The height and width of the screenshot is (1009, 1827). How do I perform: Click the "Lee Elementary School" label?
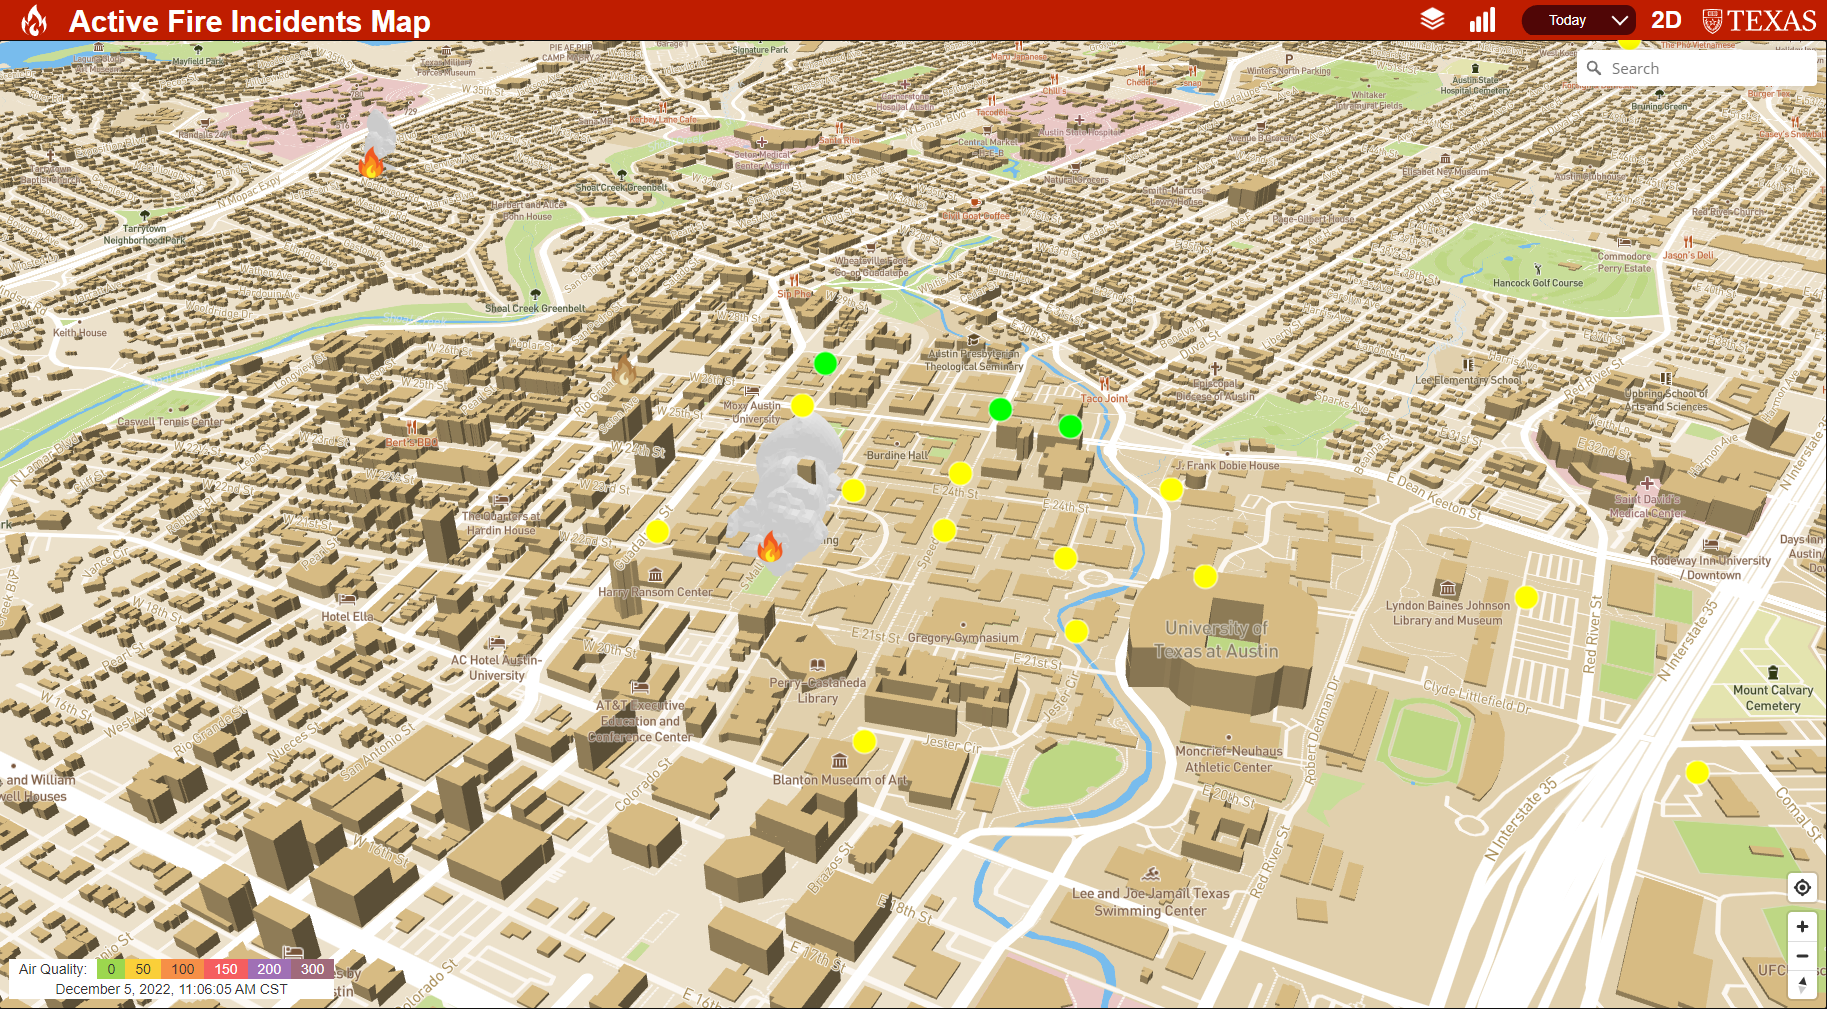[x=1468, y=380]
